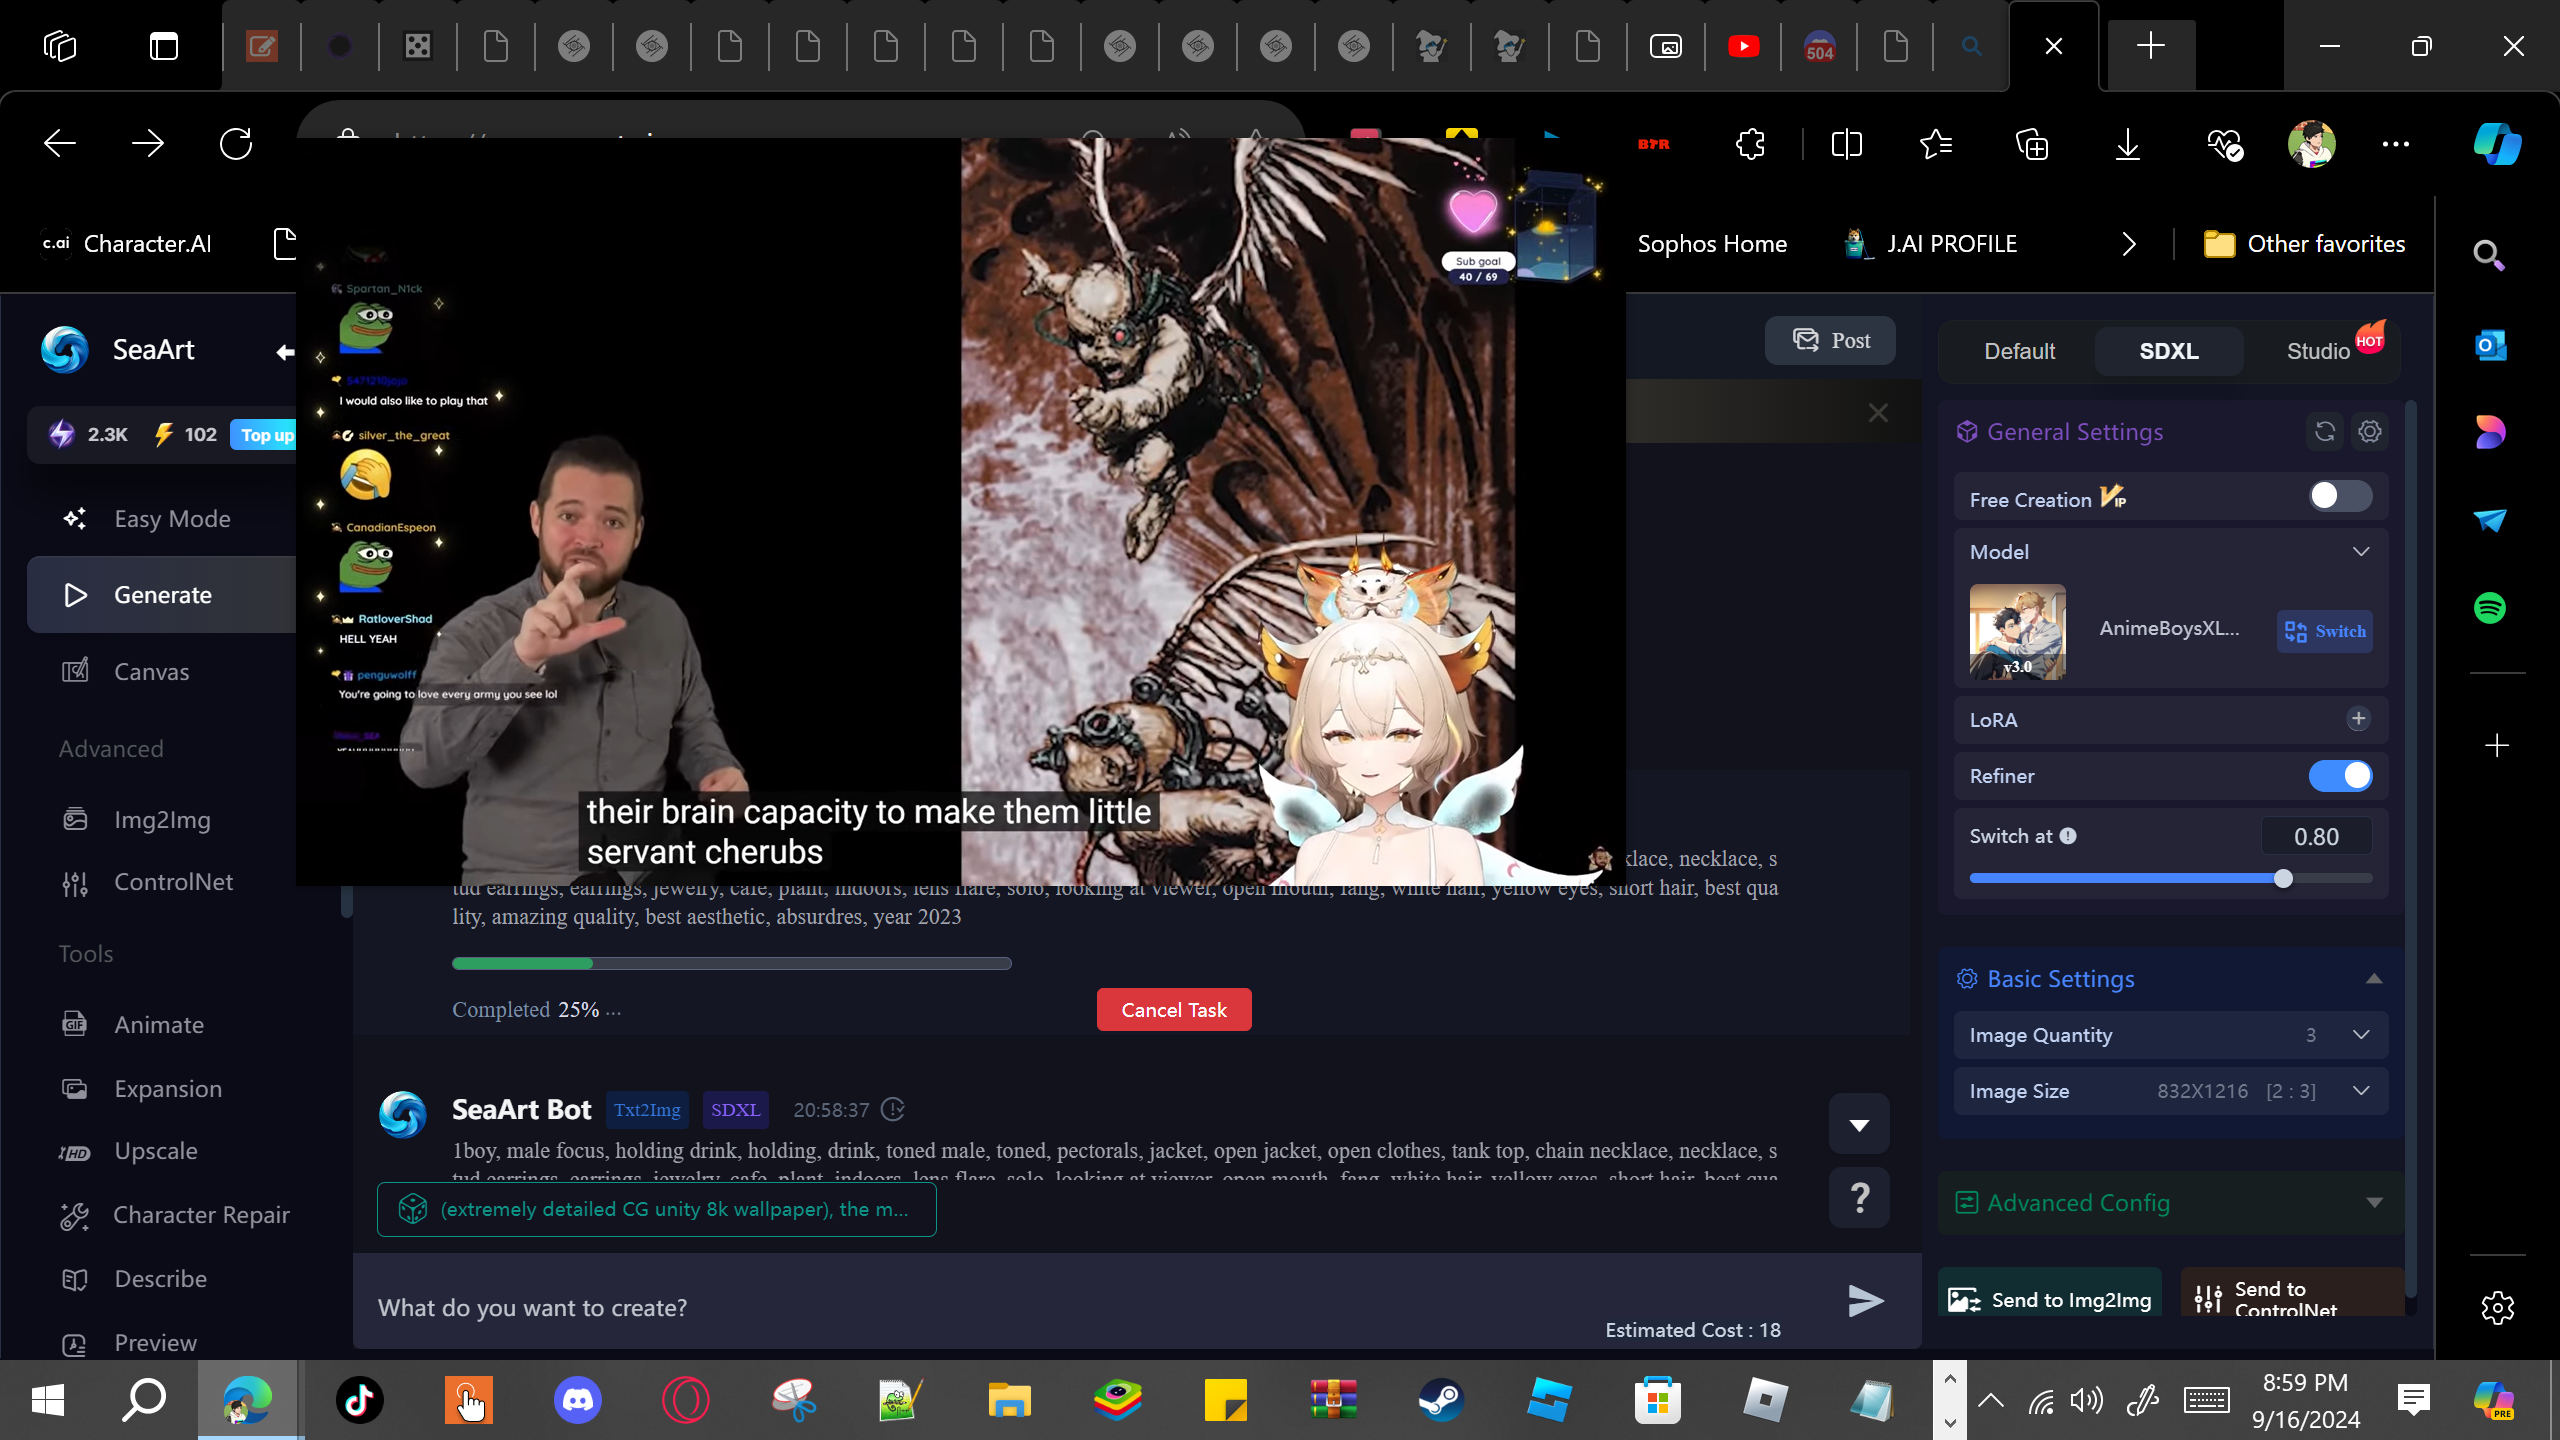Open the browser Favorites icon

click(1936, 144)
